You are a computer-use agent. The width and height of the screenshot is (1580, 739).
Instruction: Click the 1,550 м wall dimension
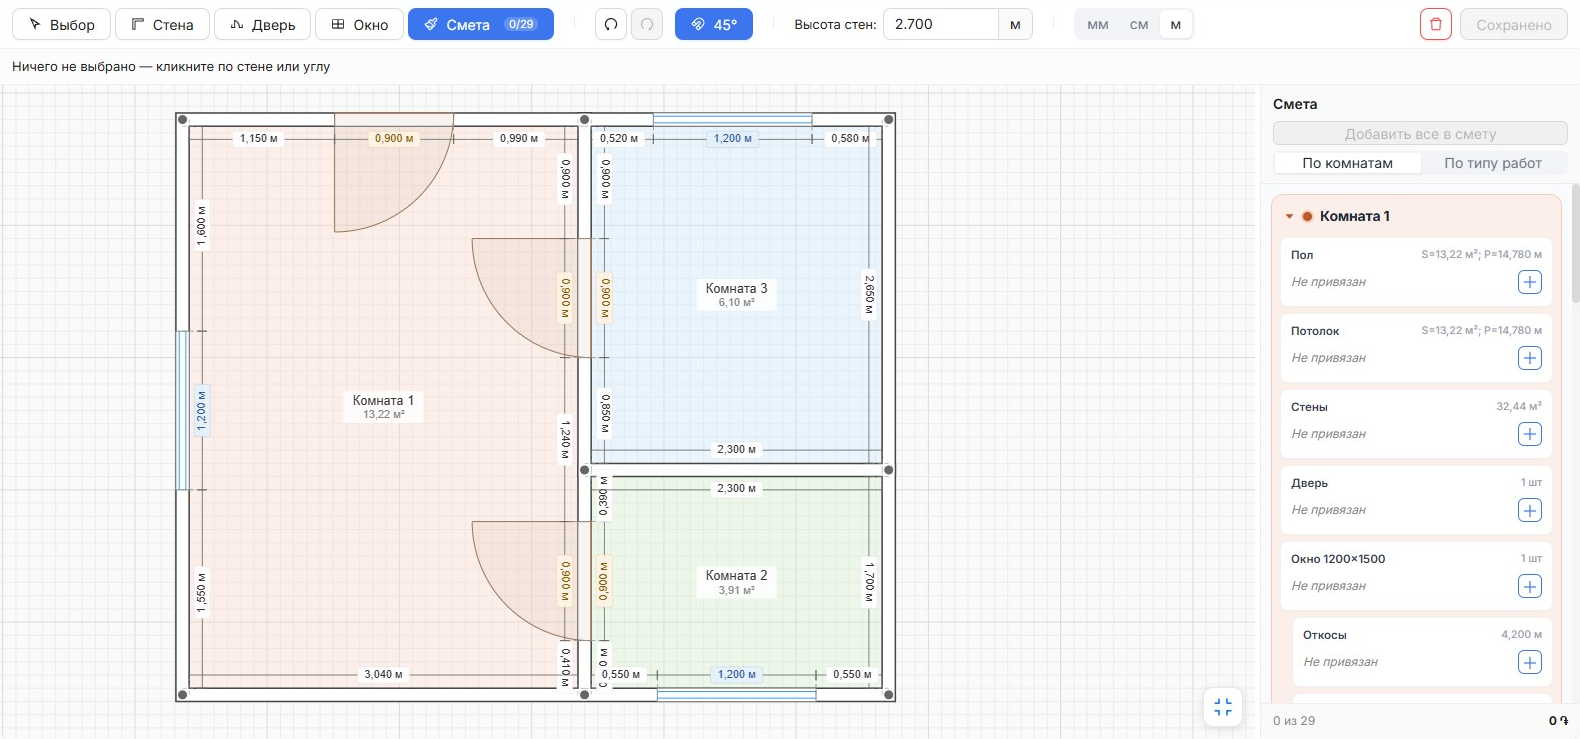[x=201, y=593]
